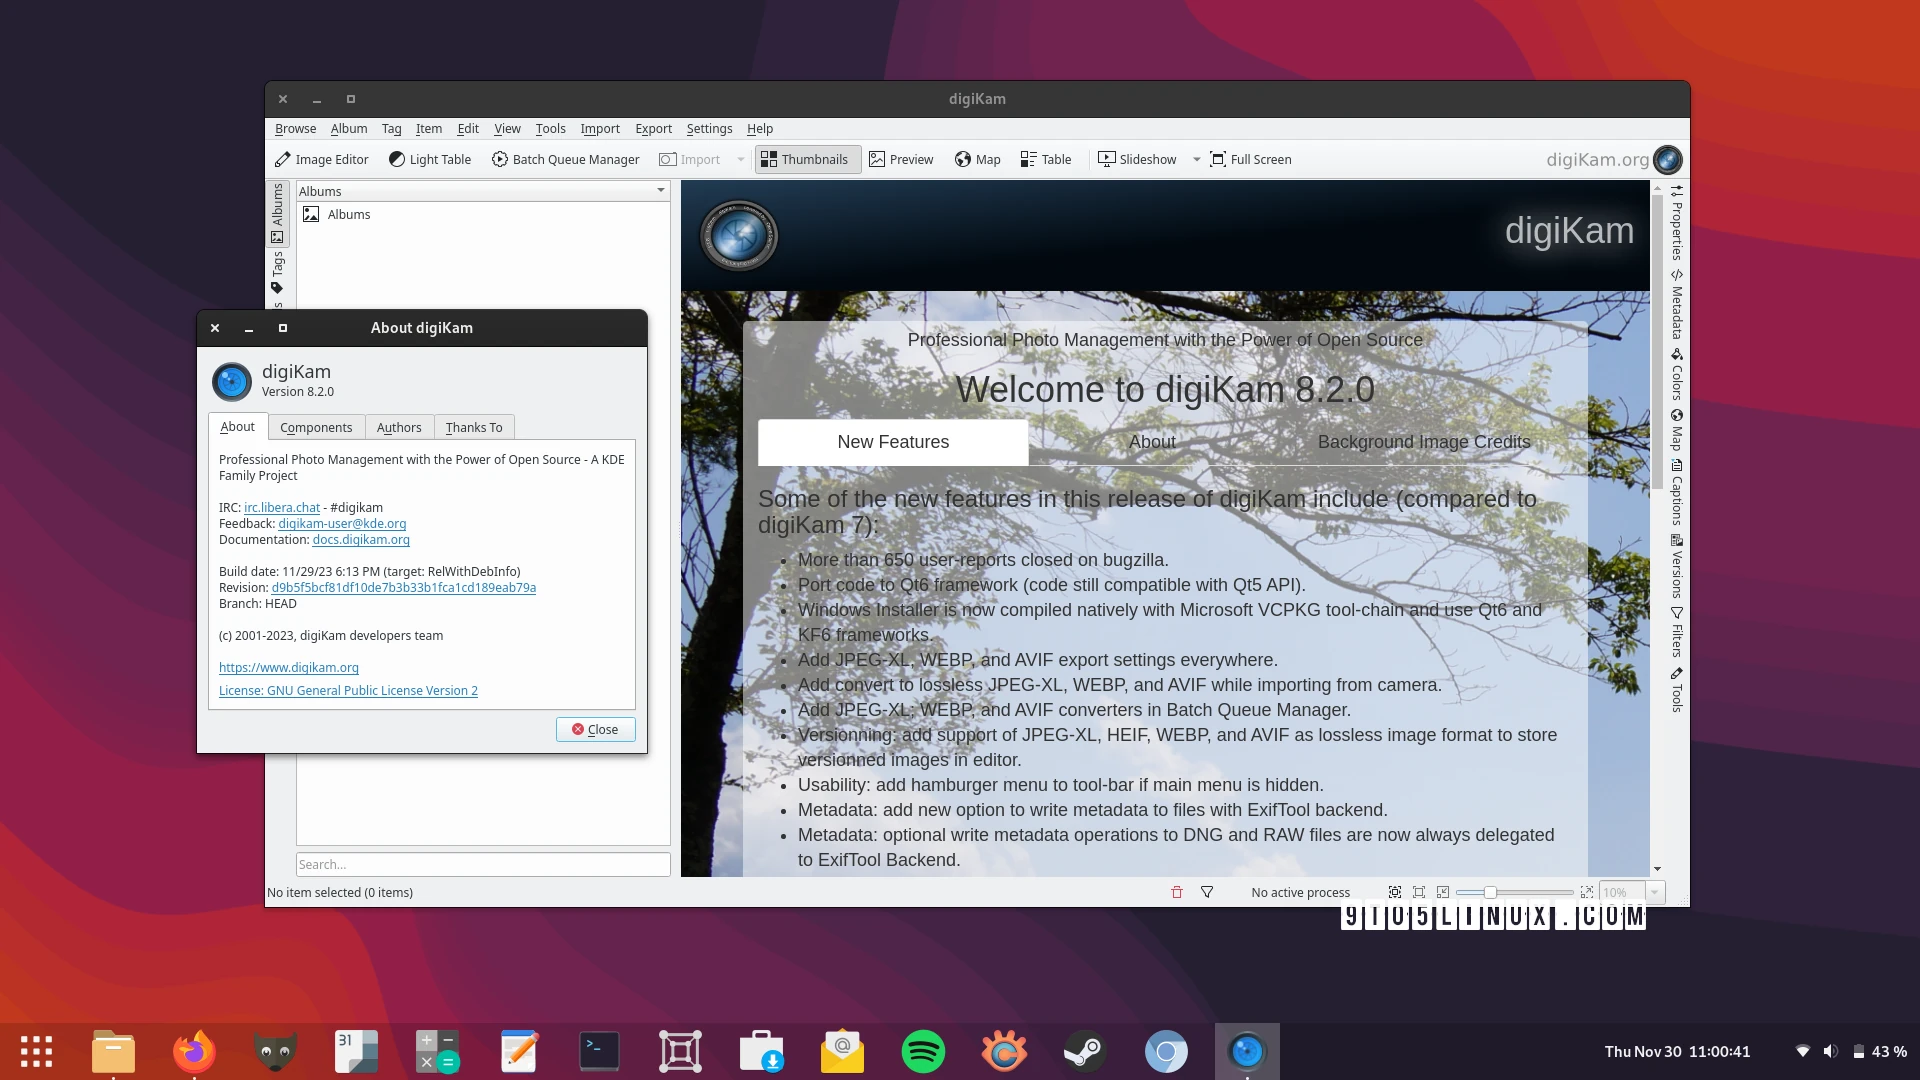Open Tags left sidebar tab
The image size is (1920, 1080).
(277, 272)
